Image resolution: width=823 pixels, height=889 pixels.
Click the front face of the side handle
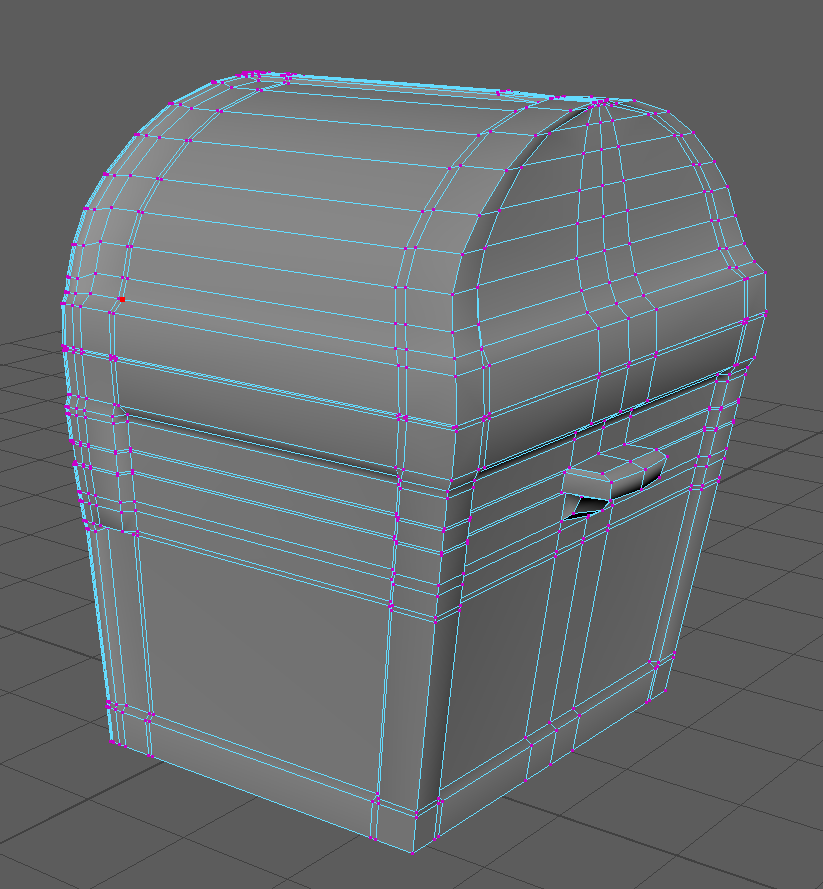point(610,485)
